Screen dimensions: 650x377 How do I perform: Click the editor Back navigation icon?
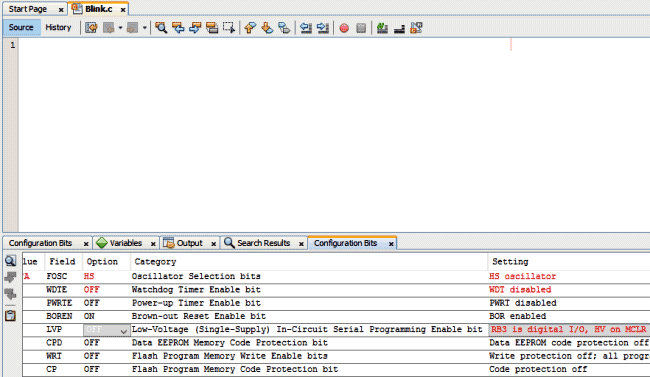click(109, 28)
